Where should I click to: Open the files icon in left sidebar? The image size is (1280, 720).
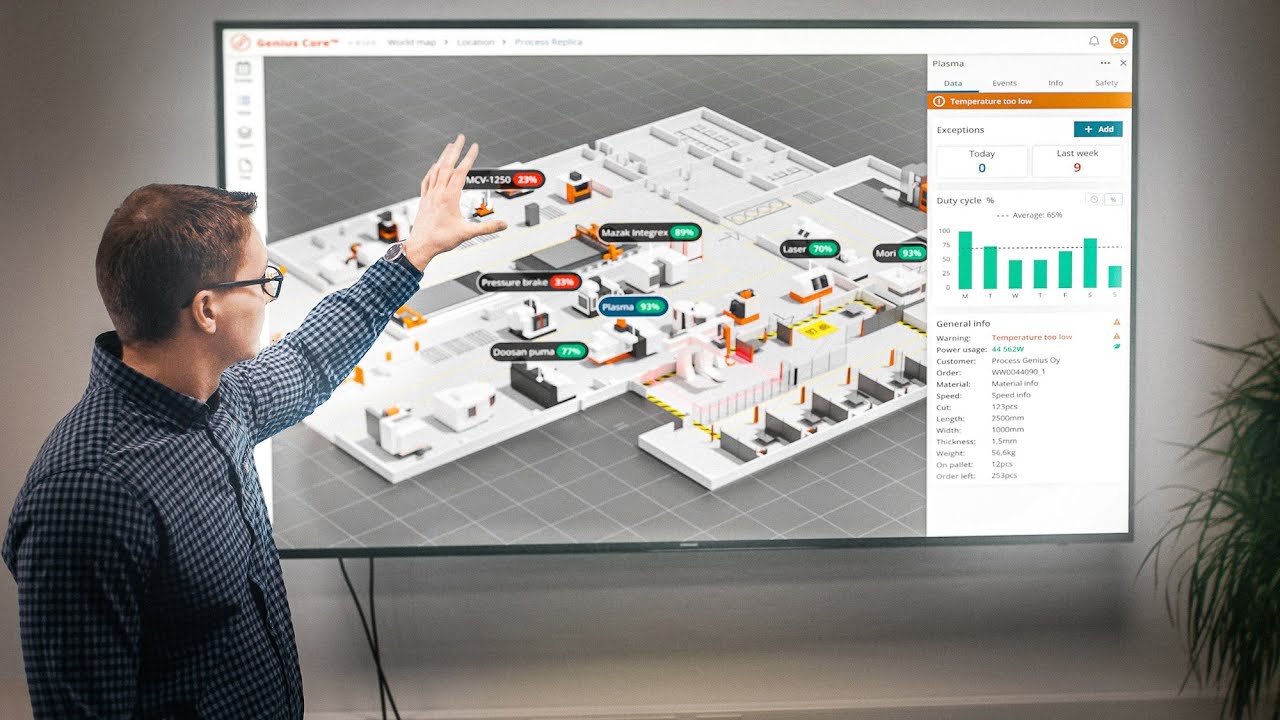click(x=245, y=167)
